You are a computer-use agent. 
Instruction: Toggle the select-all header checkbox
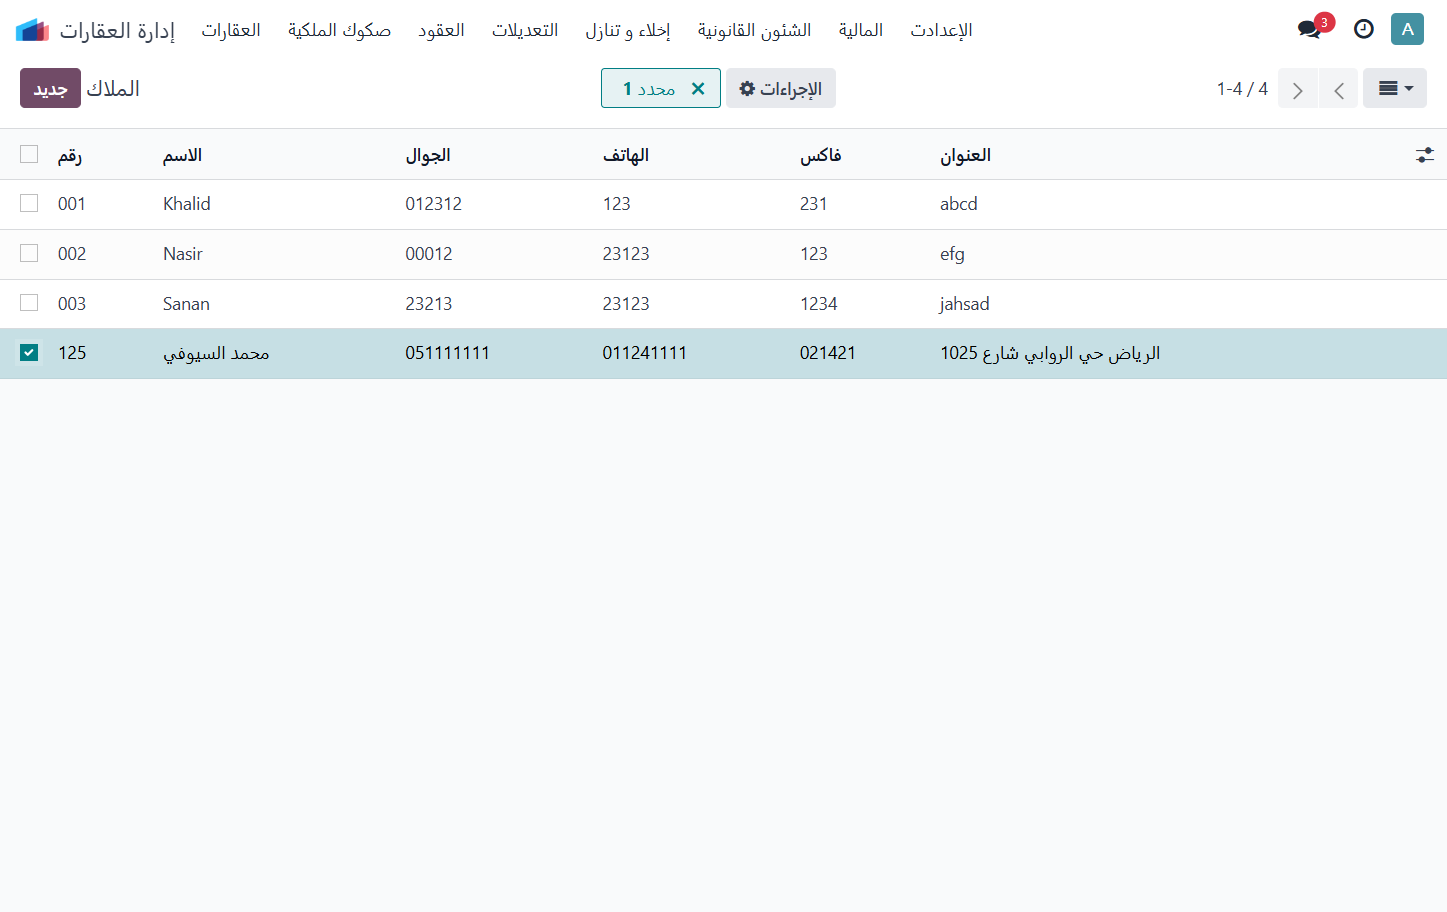[29, 154]
